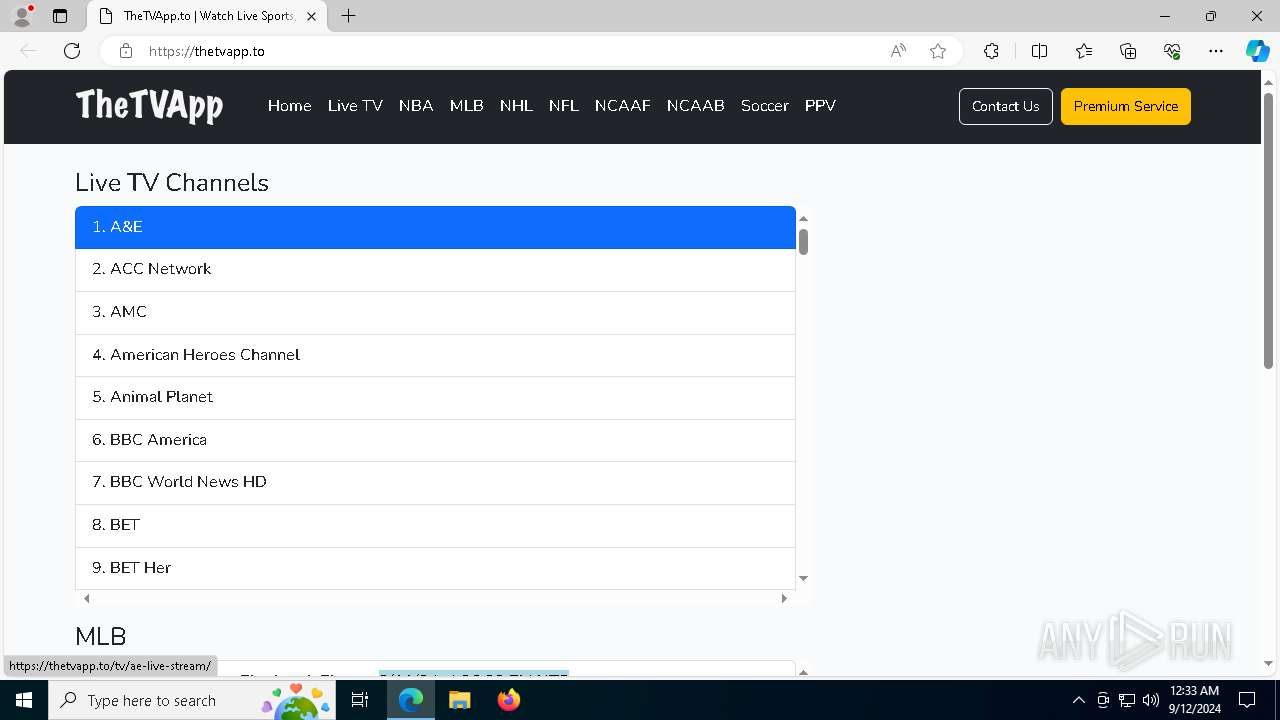This screenshot has height=720, width=1280.
Task: Open NCAAF nav item
Action: 622,106
